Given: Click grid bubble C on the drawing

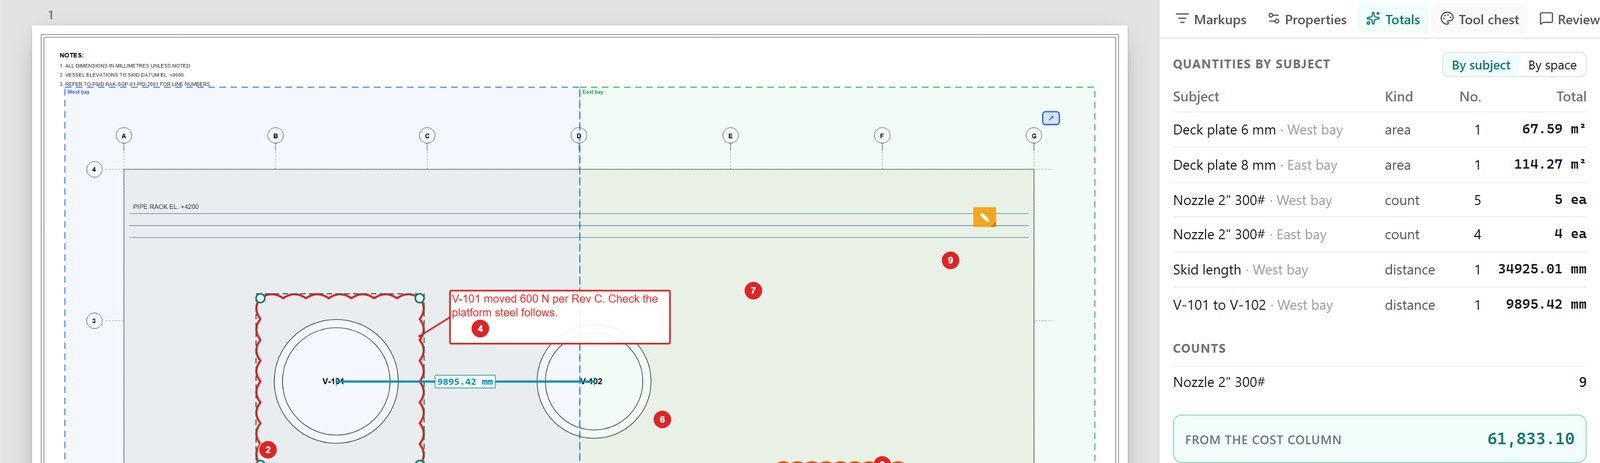Looking at the screenshot, I should (427, 135).
